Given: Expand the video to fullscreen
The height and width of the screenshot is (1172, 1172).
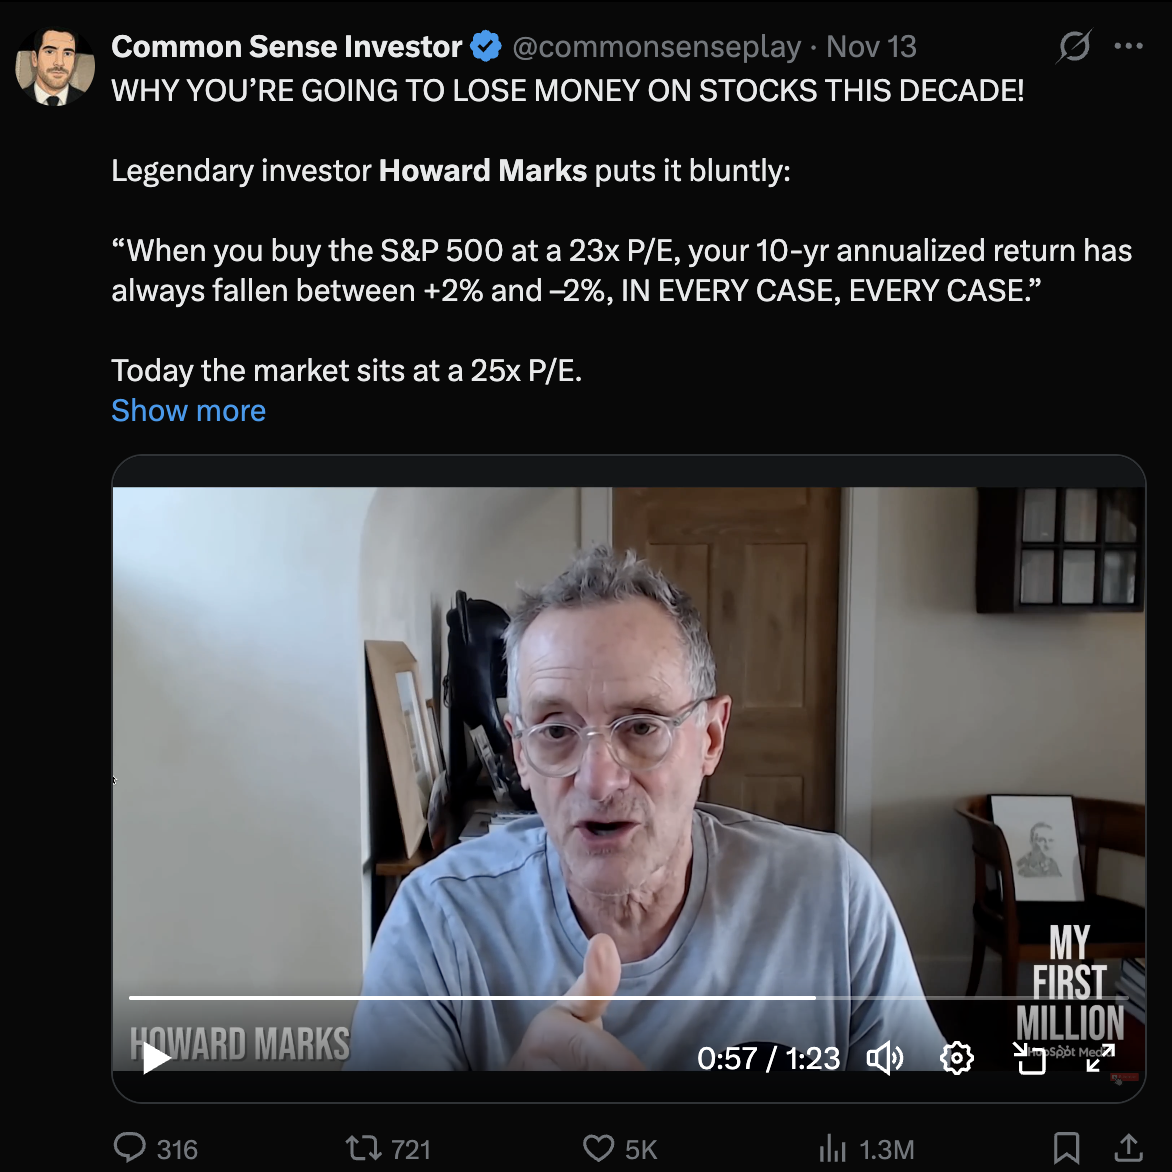Looking at the screenshot, I should (1100, 1058).
